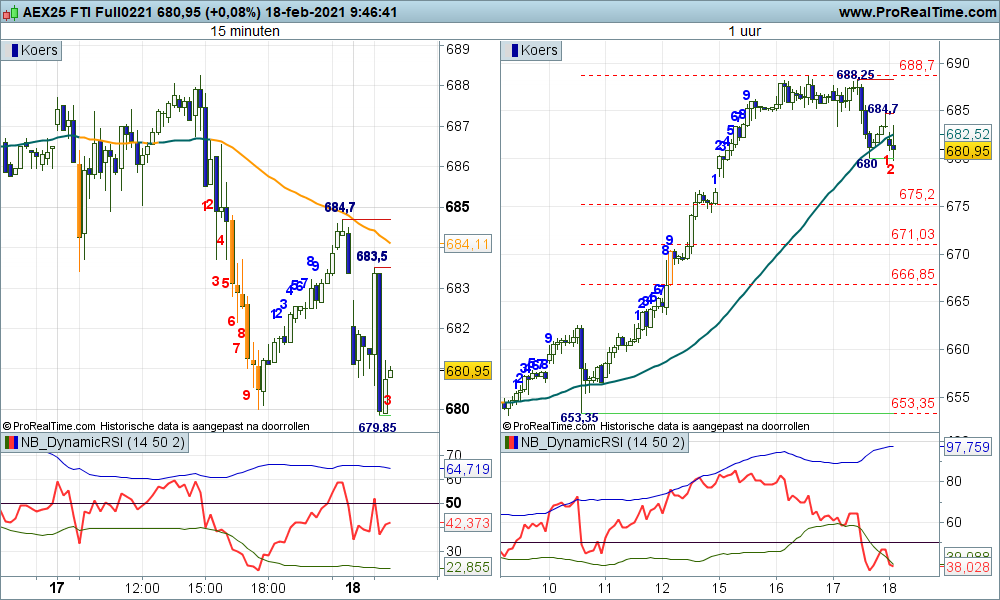
Task: Click the orange 684,11 moving average value label
Action: [467, 244]
